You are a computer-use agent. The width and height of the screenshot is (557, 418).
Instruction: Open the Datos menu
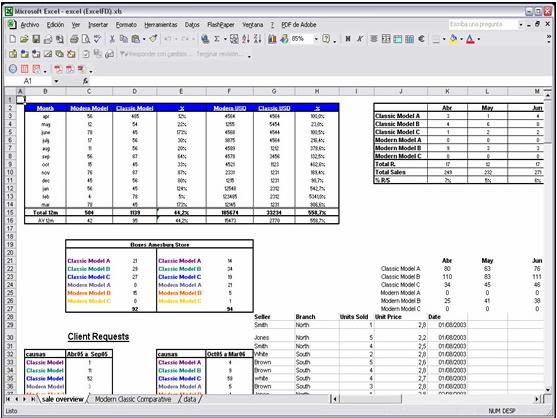coord(192,25)
